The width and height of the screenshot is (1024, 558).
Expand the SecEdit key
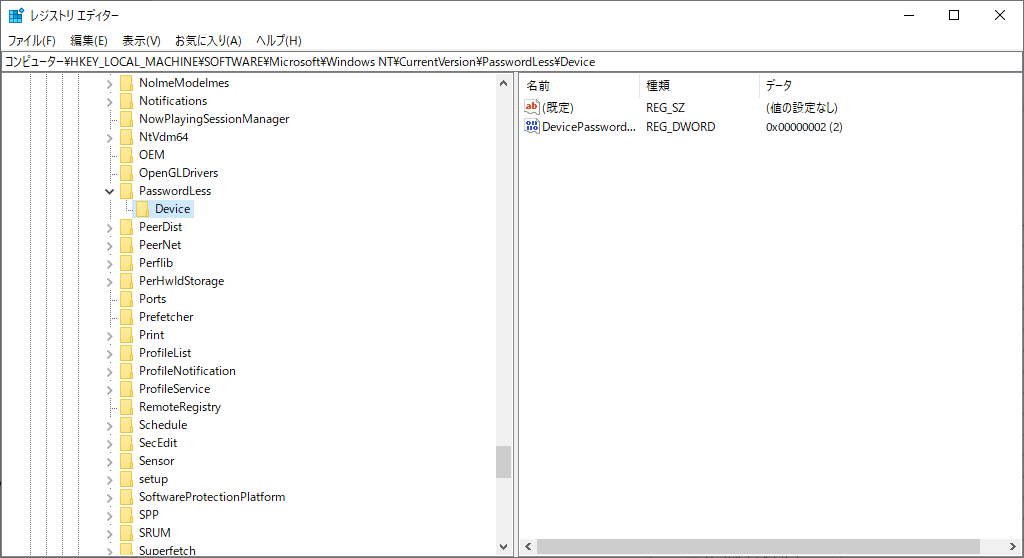click(x=110, y=444)
